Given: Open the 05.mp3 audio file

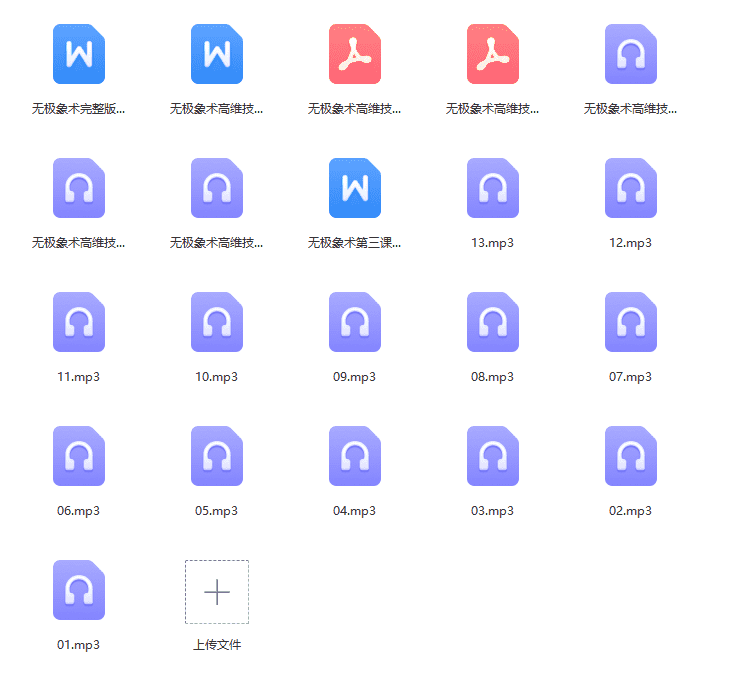Looking at the screenshot, I should coord(217,456).
